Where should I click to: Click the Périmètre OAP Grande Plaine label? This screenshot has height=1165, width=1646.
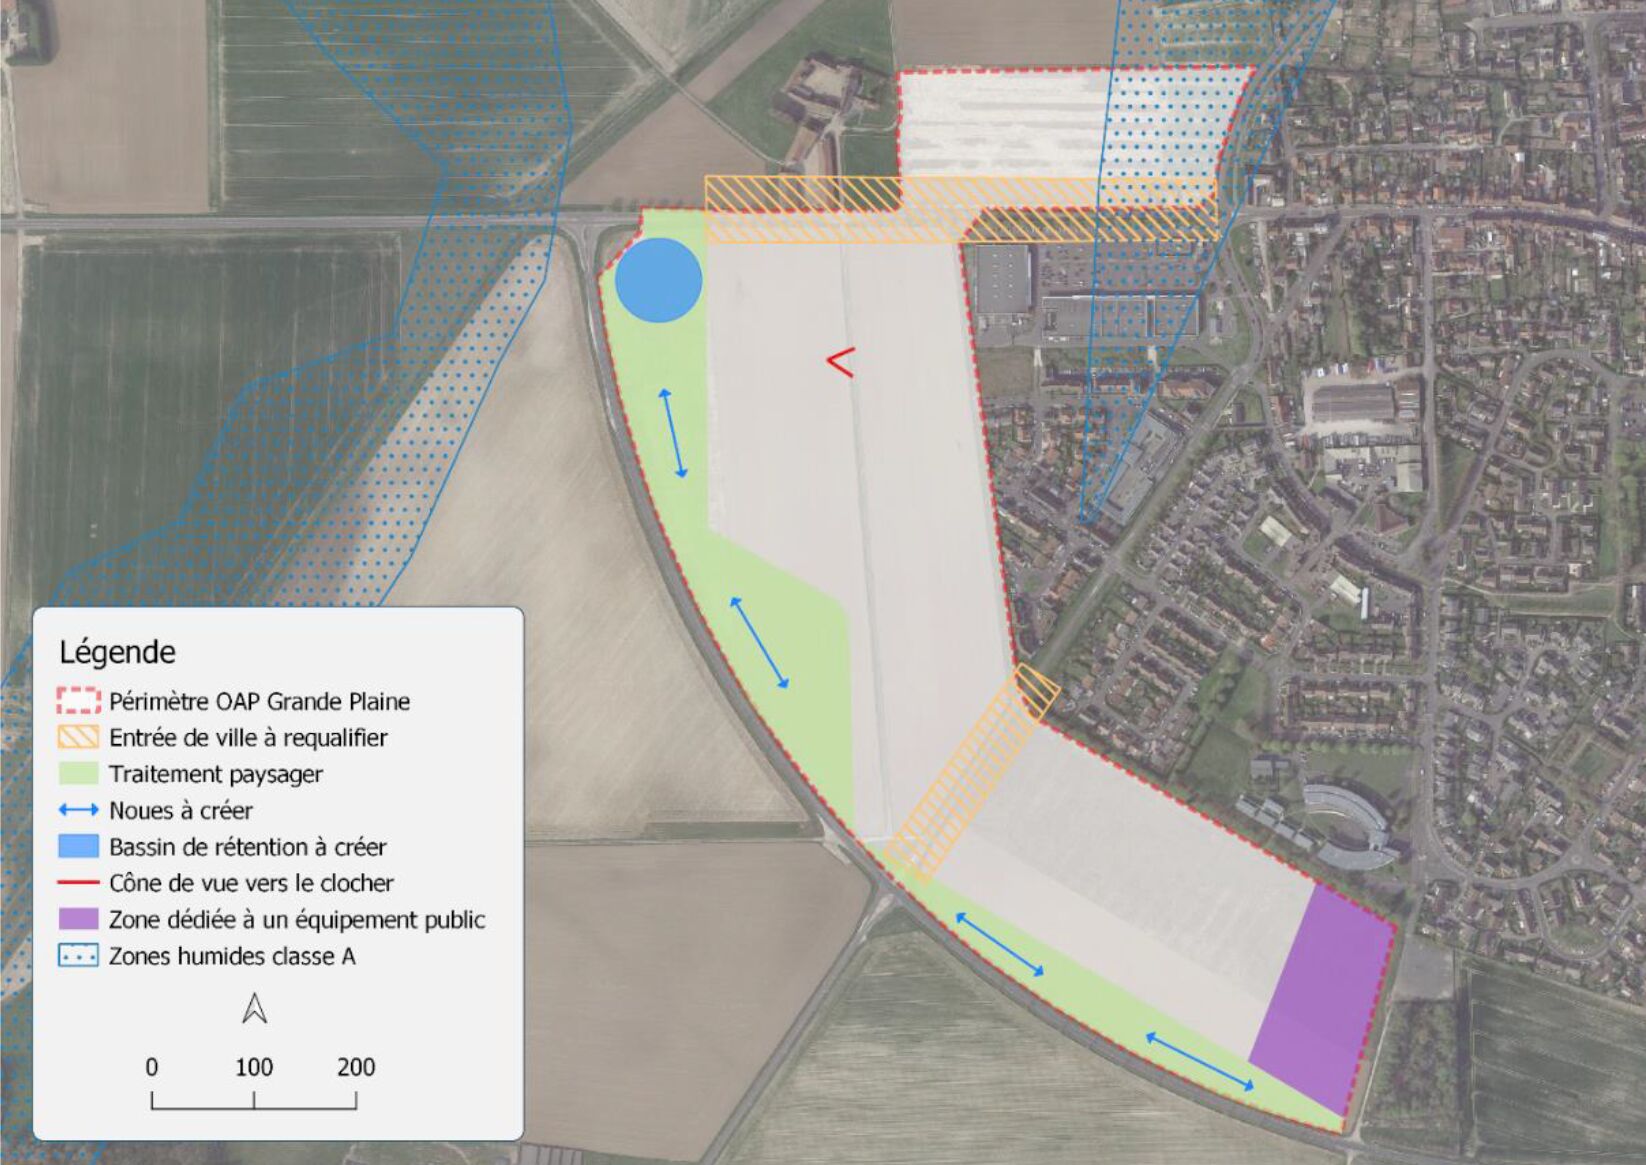click(259, 701)
